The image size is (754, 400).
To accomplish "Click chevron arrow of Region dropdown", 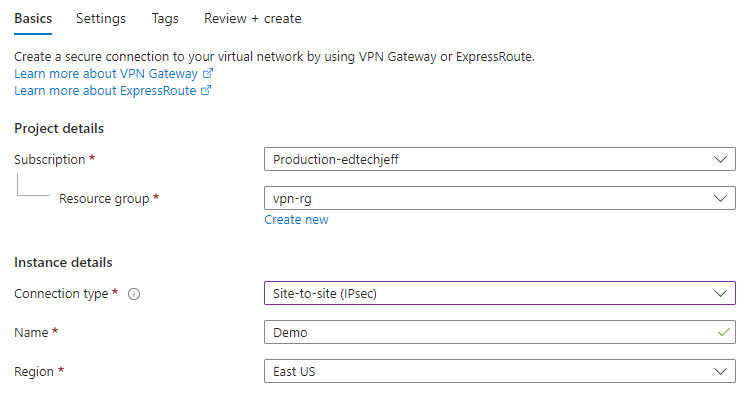I will point(721,371).
